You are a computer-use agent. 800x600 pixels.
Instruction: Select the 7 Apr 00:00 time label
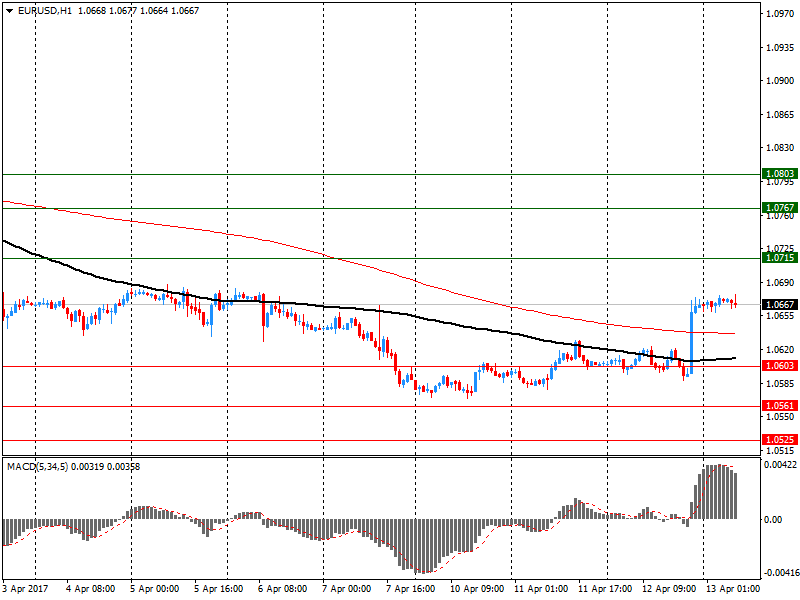(346, 588)
